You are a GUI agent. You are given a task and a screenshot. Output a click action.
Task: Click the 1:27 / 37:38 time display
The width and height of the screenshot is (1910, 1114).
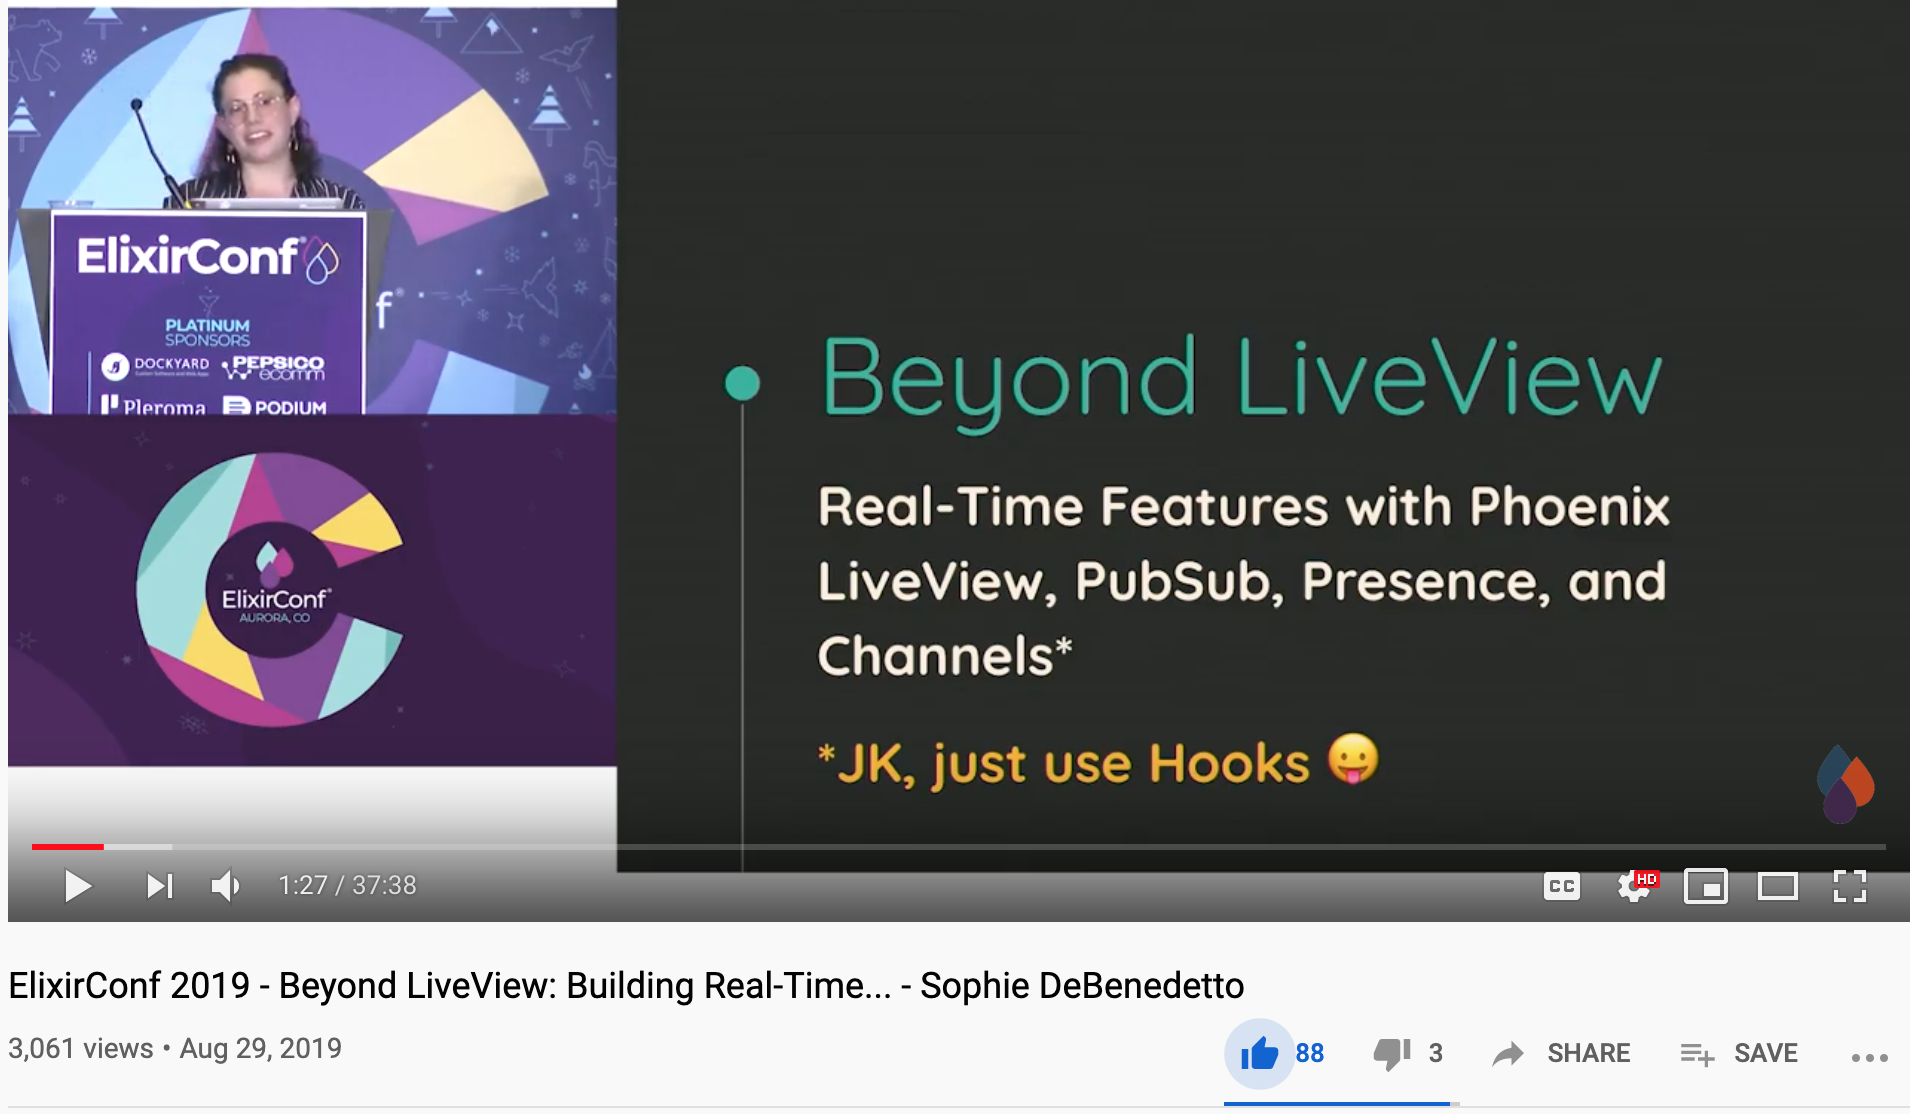point(347,885)
